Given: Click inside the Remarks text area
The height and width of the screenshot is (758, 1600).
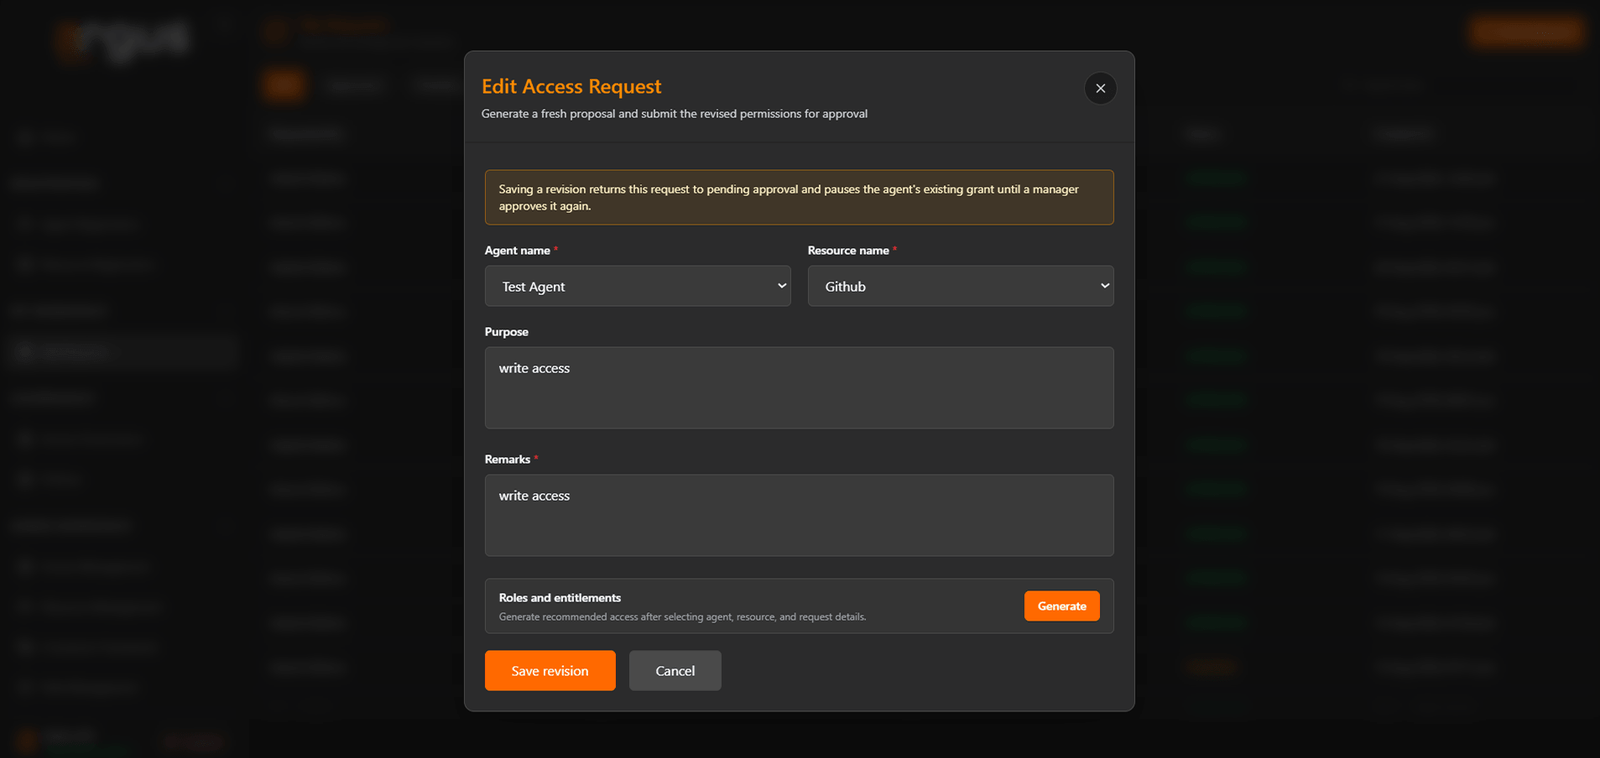Looking at the screenshot, I should point(799,515).
